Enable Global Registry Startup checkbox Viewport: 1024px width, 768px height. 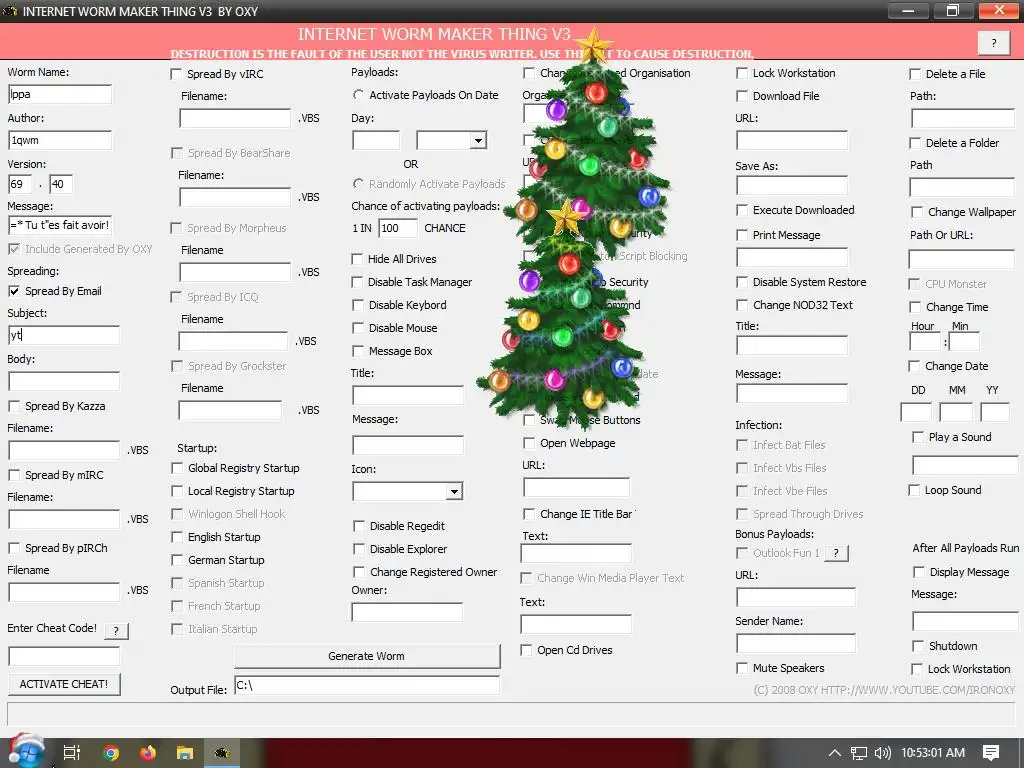tap(177, 468)
